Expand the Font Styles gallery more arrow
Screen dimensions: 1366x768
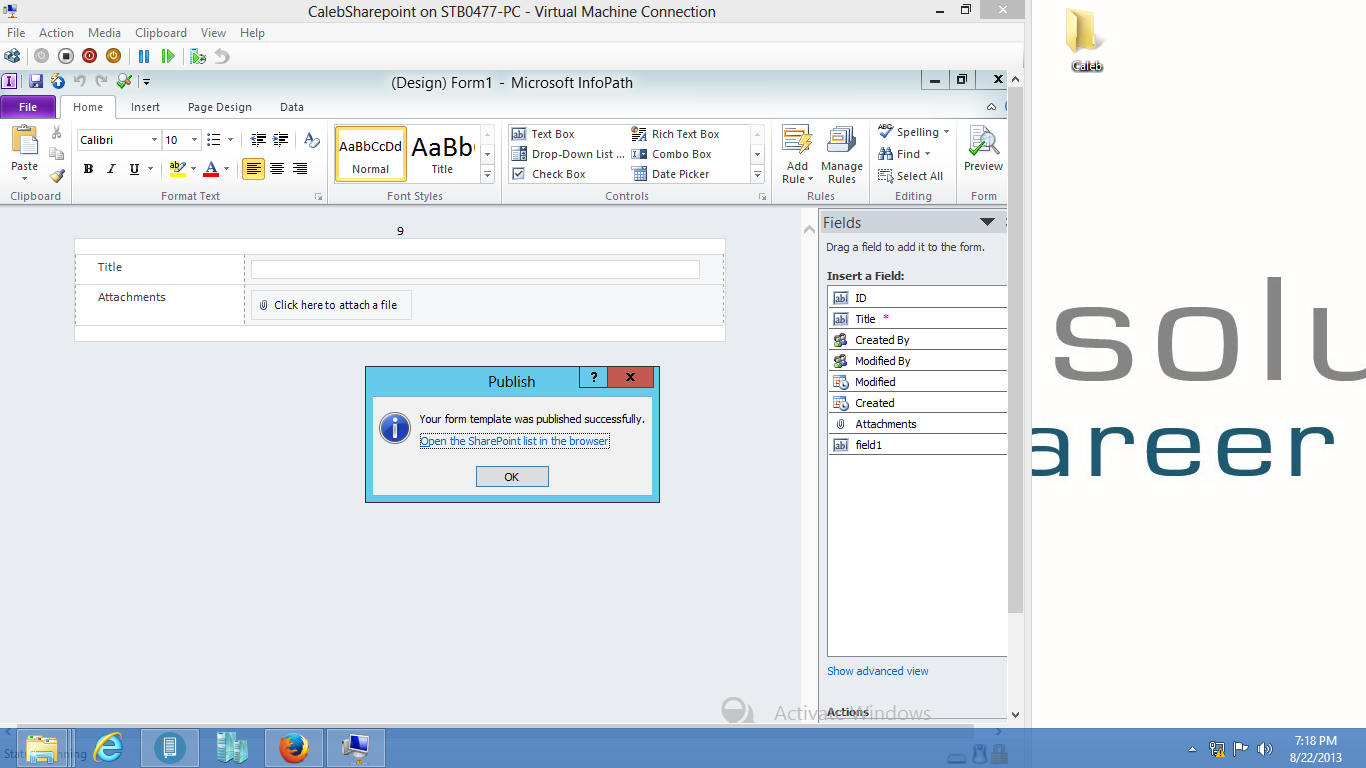[488, 175]
